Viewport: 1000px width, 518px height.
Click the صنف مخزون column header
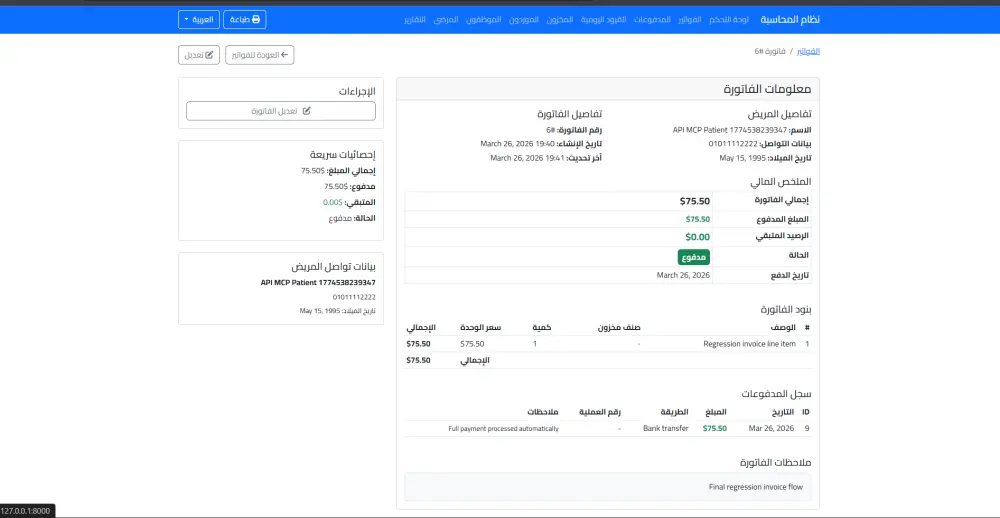point(619,327)
